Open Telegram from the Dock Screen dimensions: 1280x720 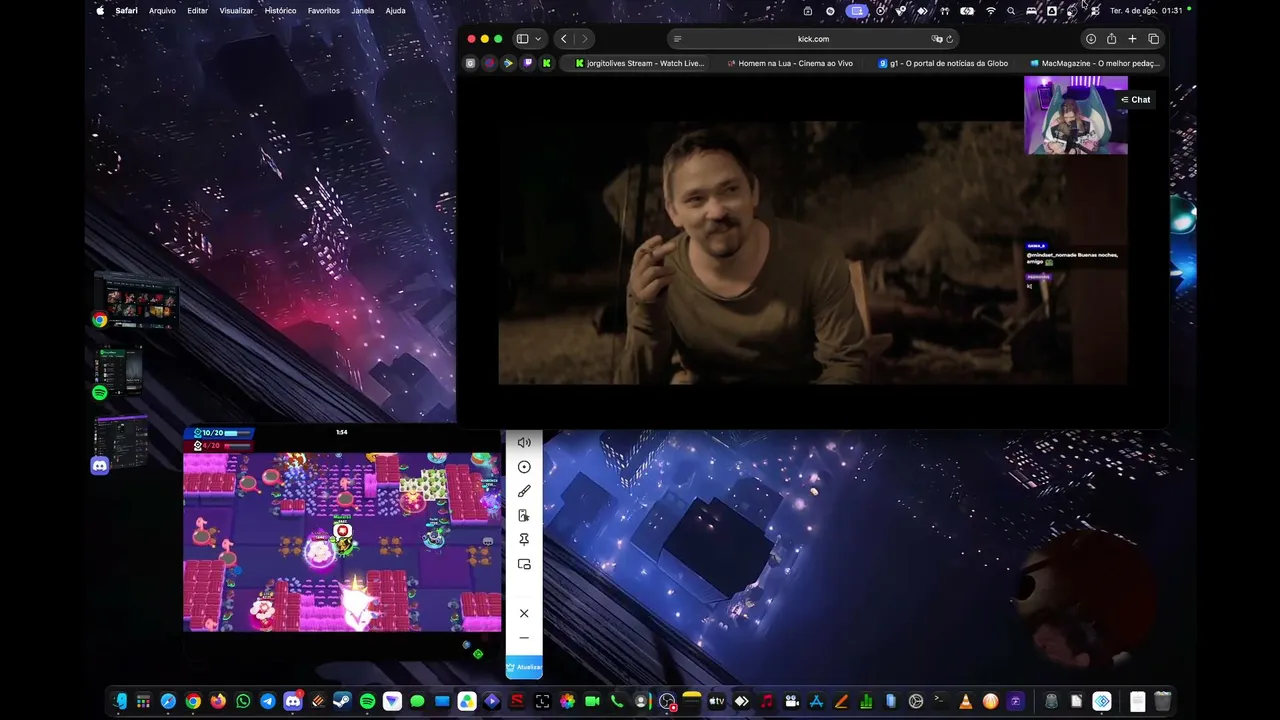[x=268, y=702]
